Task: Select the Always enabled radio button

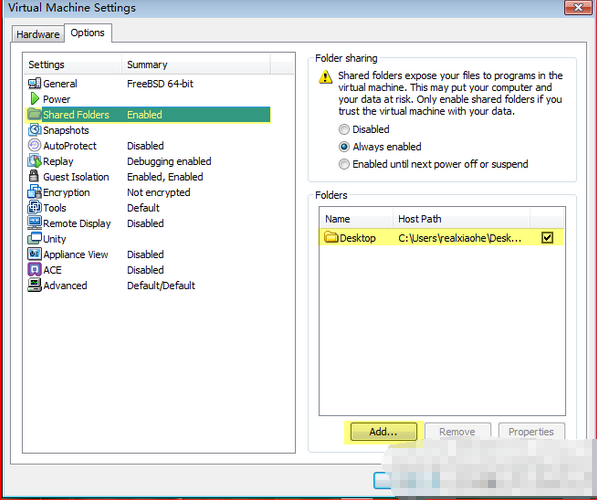Action: 344,147
